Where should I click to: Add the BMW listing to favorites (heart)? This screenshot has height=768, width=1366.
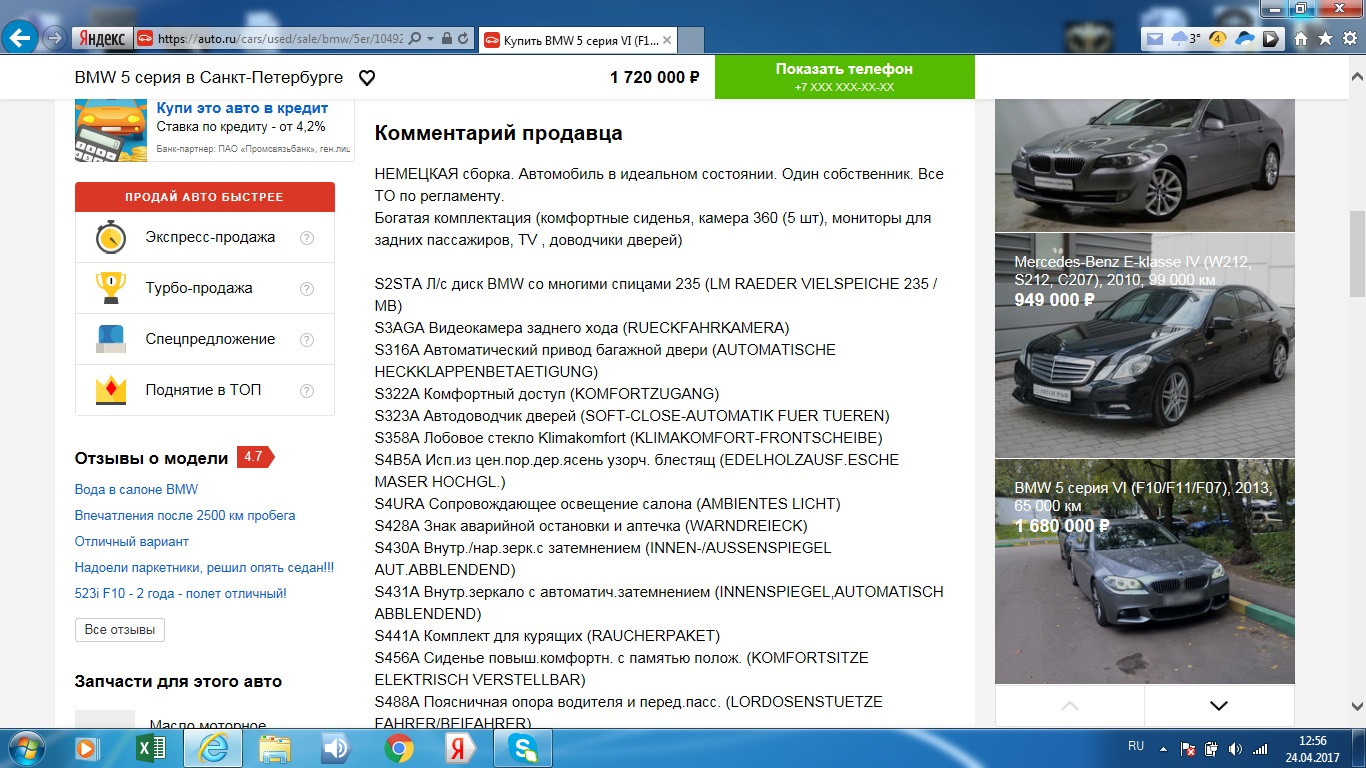click(x=367, y=77)
